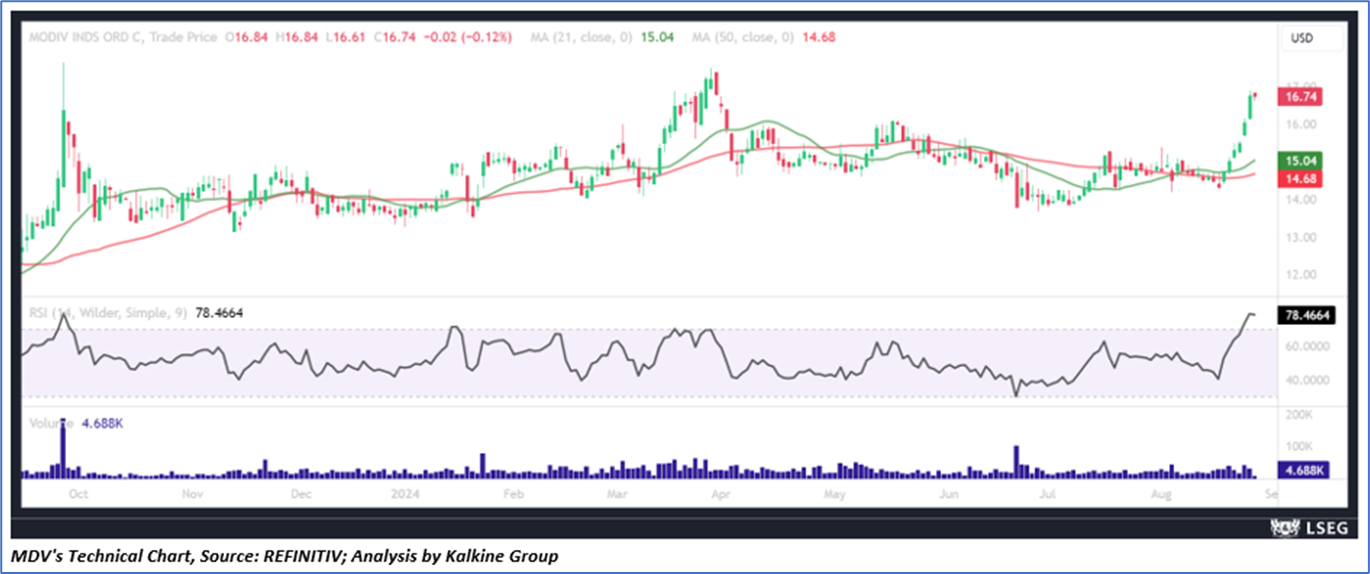
Task: Click the Oct label on the time axis
Action: 80,494
